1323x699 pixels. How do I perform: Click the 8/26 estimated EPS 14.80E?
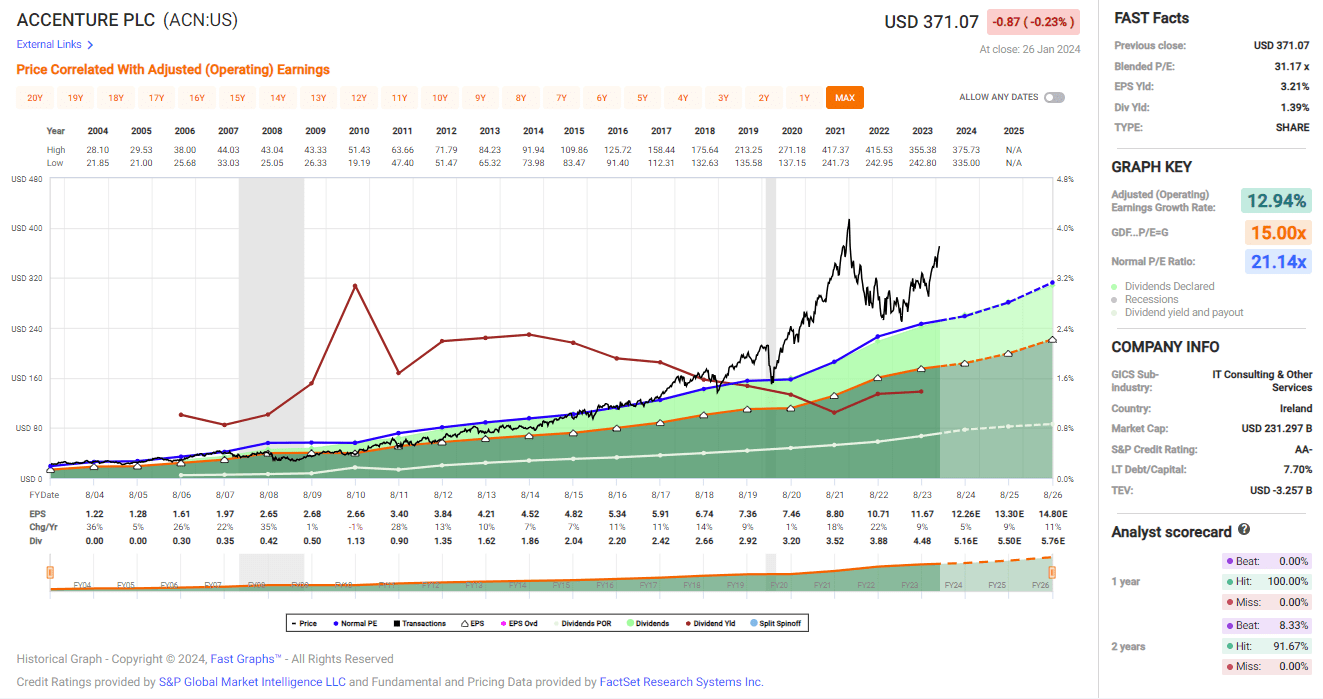1052,513
